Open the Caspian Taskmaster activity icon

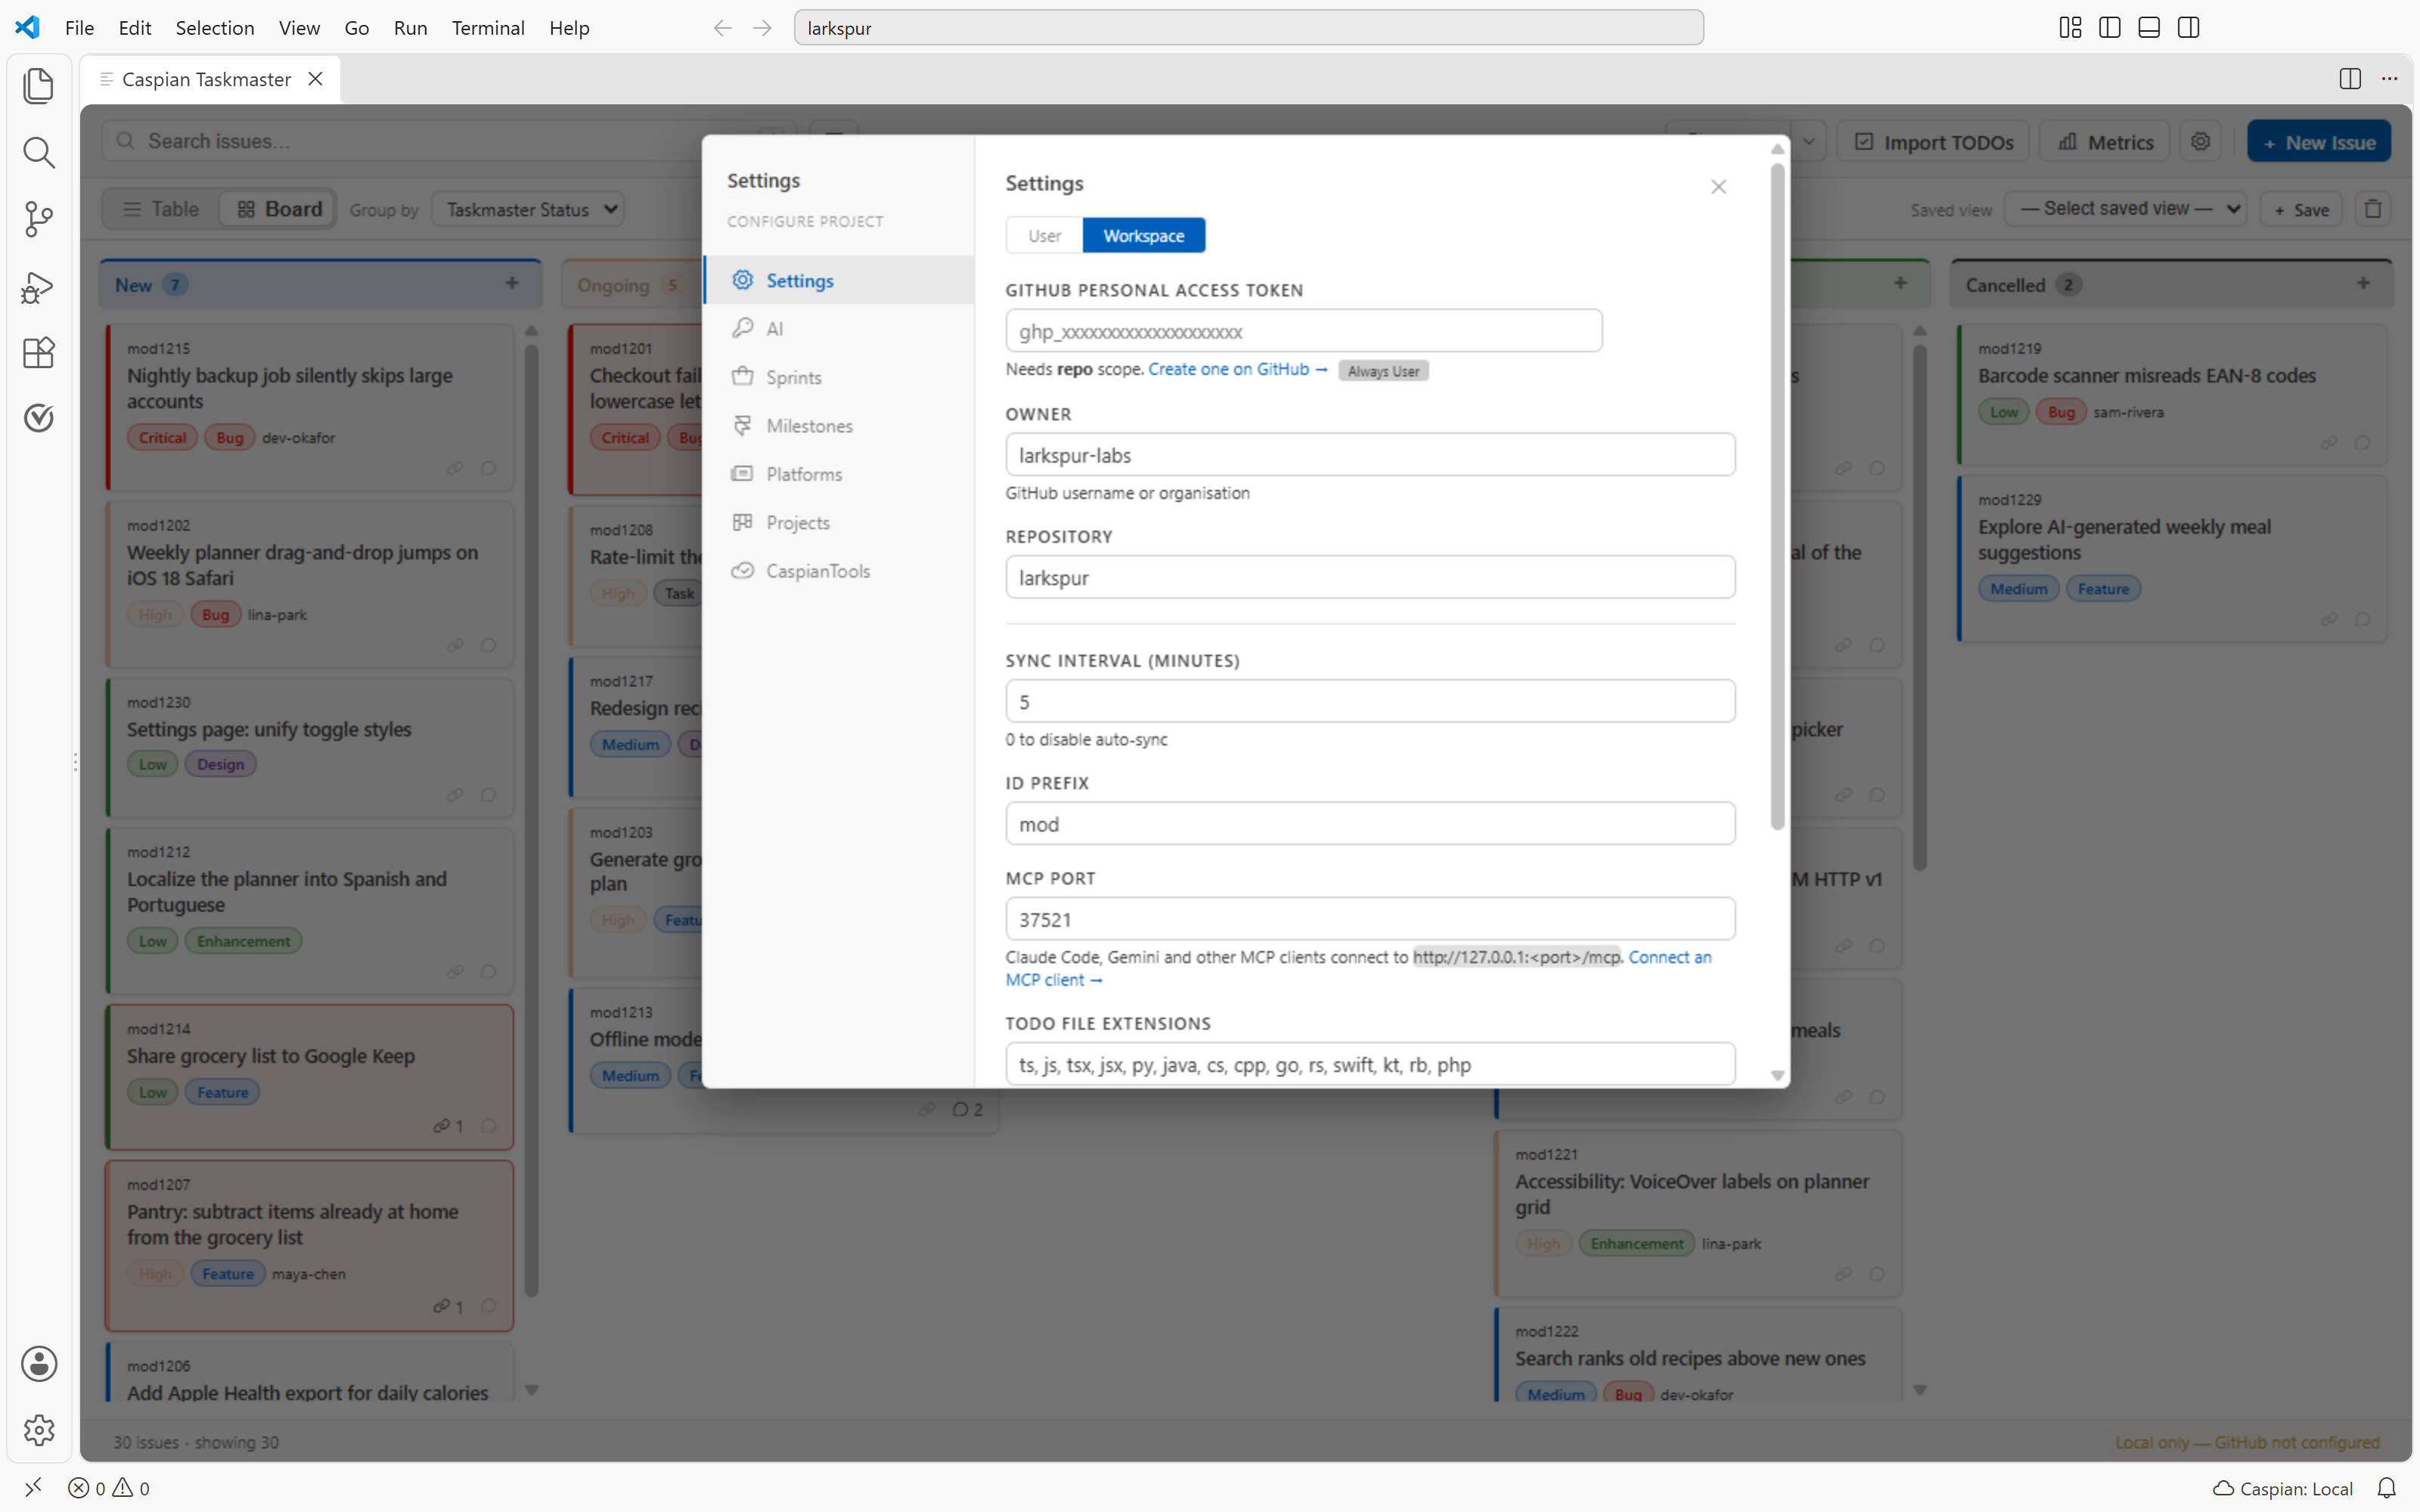pos(38,418)
